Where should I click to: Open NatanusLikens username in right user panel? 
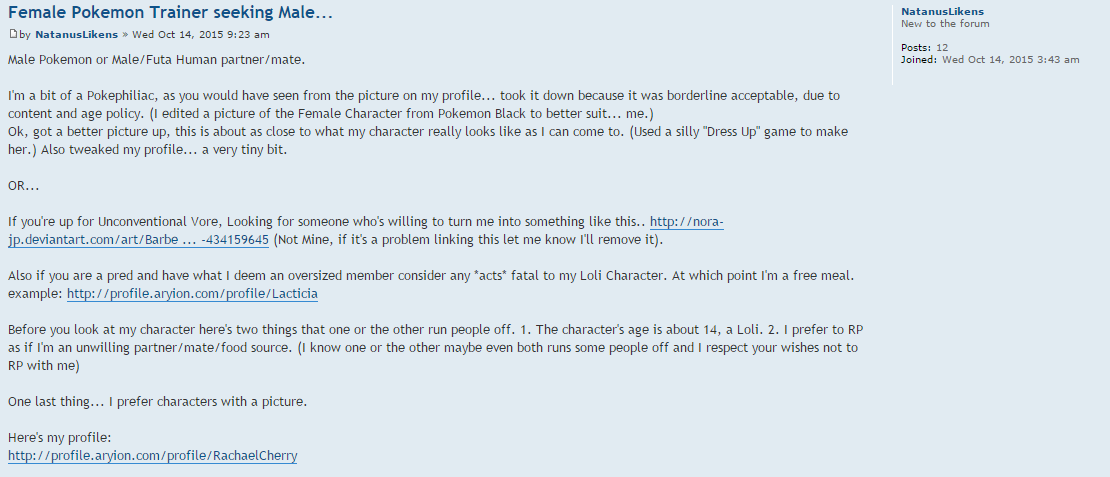(x=942, y=12)
